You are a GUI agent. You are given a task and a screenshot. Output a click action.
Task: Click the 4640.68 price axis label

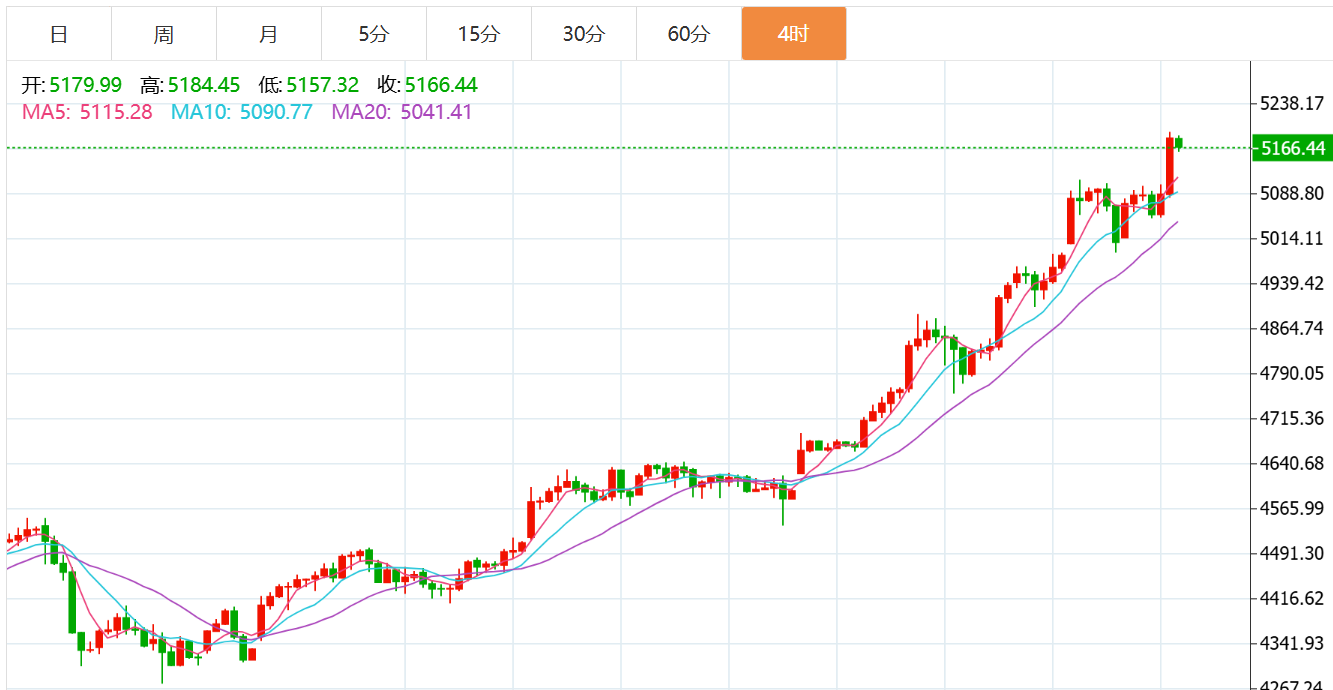point(1293,464)
